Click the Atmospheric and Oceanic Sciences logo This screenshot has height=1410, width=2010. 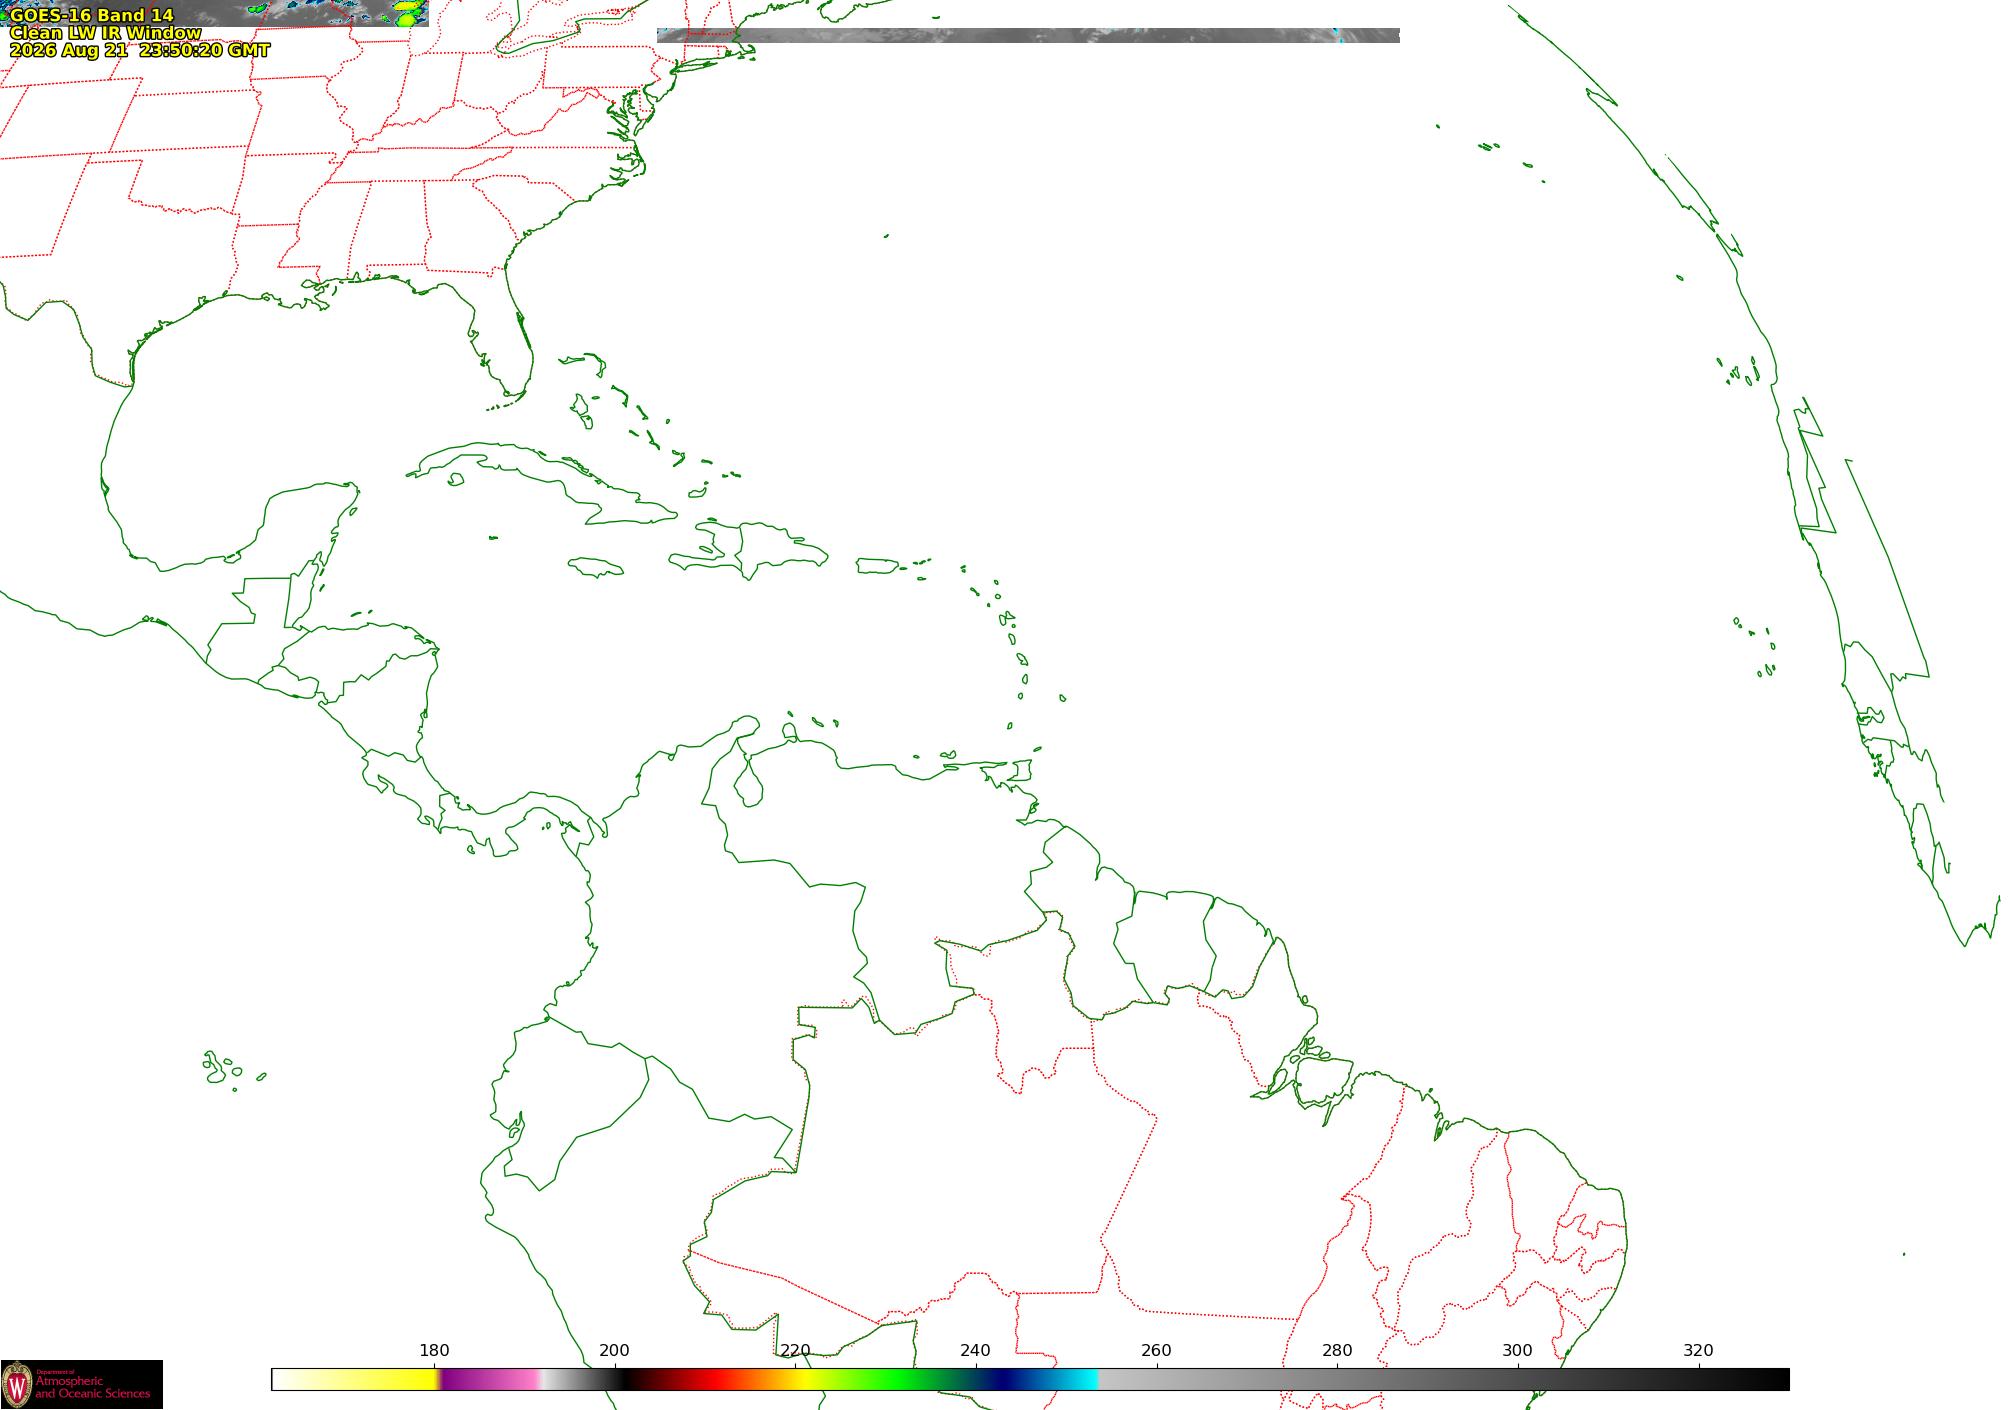coord(81,1384)
